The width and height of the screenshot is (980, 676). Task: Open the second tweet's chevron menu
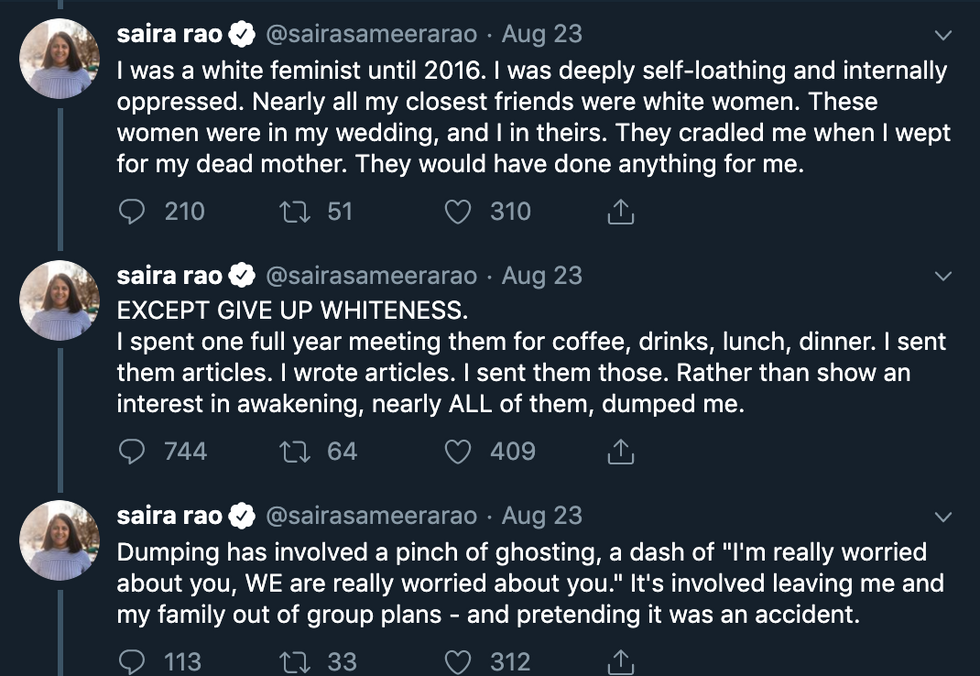coord(942,276)
